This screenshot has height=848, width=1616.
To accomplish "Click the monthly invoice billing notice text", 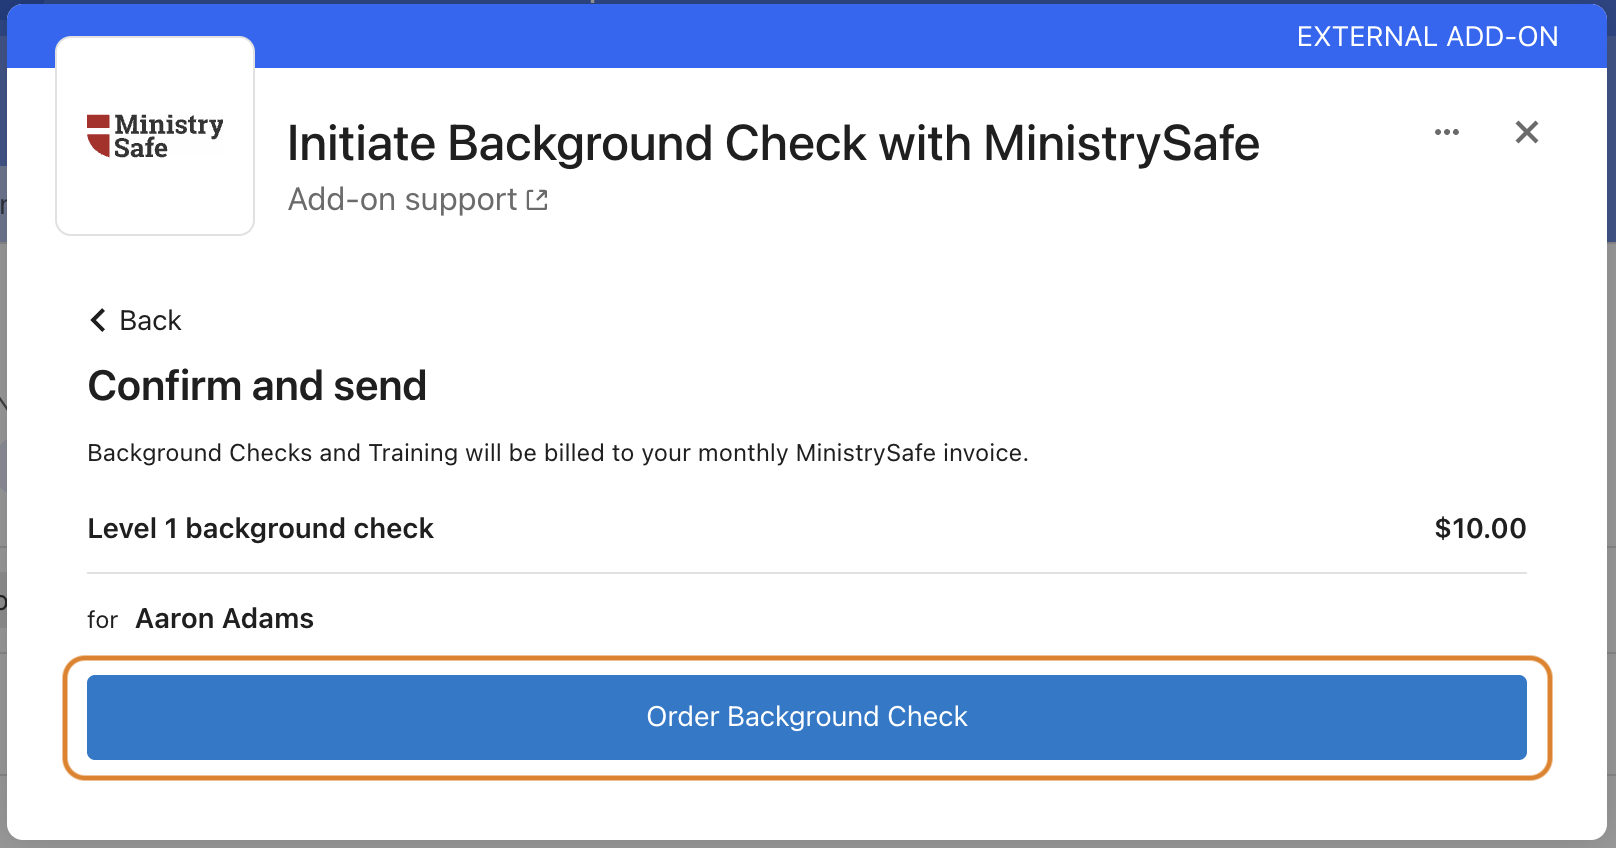I will click(x=557, y=453).
